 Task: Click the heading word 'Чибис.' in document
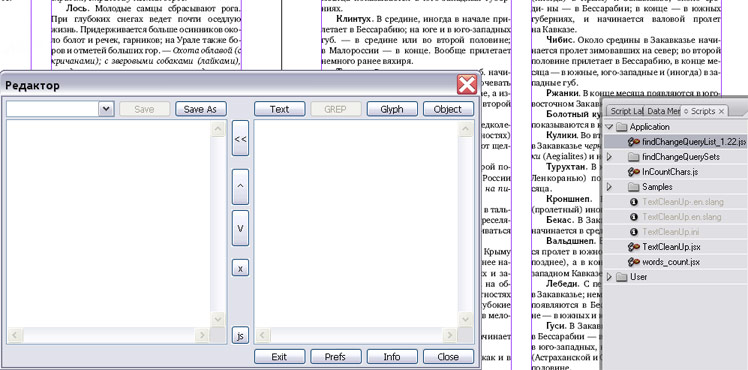(x=561, y=41)
